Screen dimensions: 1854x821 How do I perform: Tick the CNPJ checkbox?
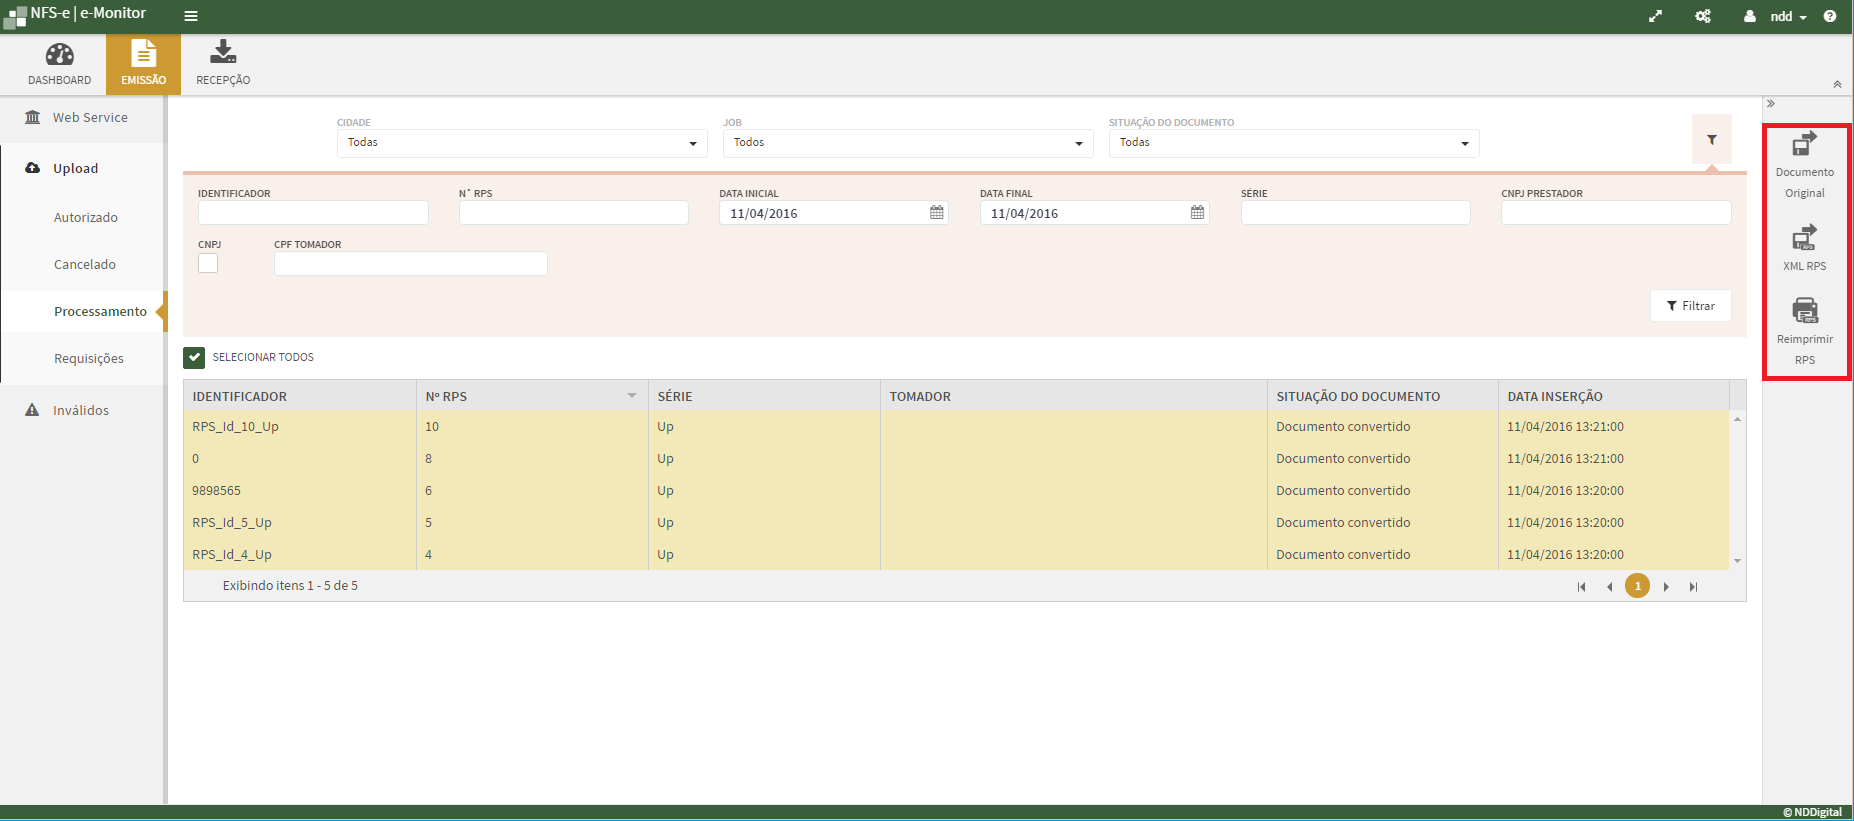tap(208, 263)
